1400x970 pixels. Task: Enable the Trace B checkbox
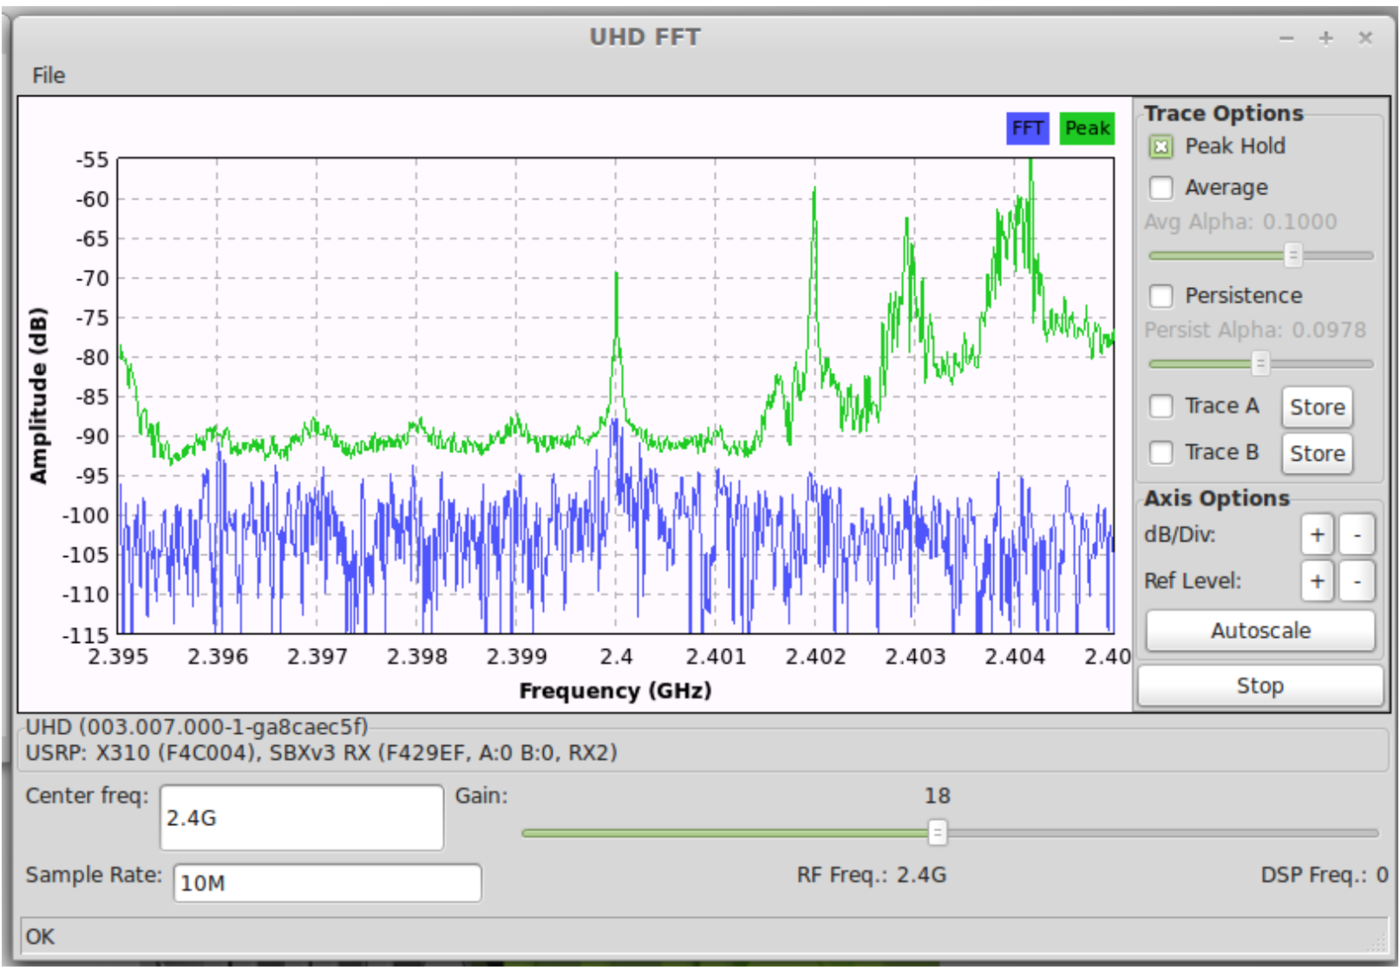tap(1161, 452)
